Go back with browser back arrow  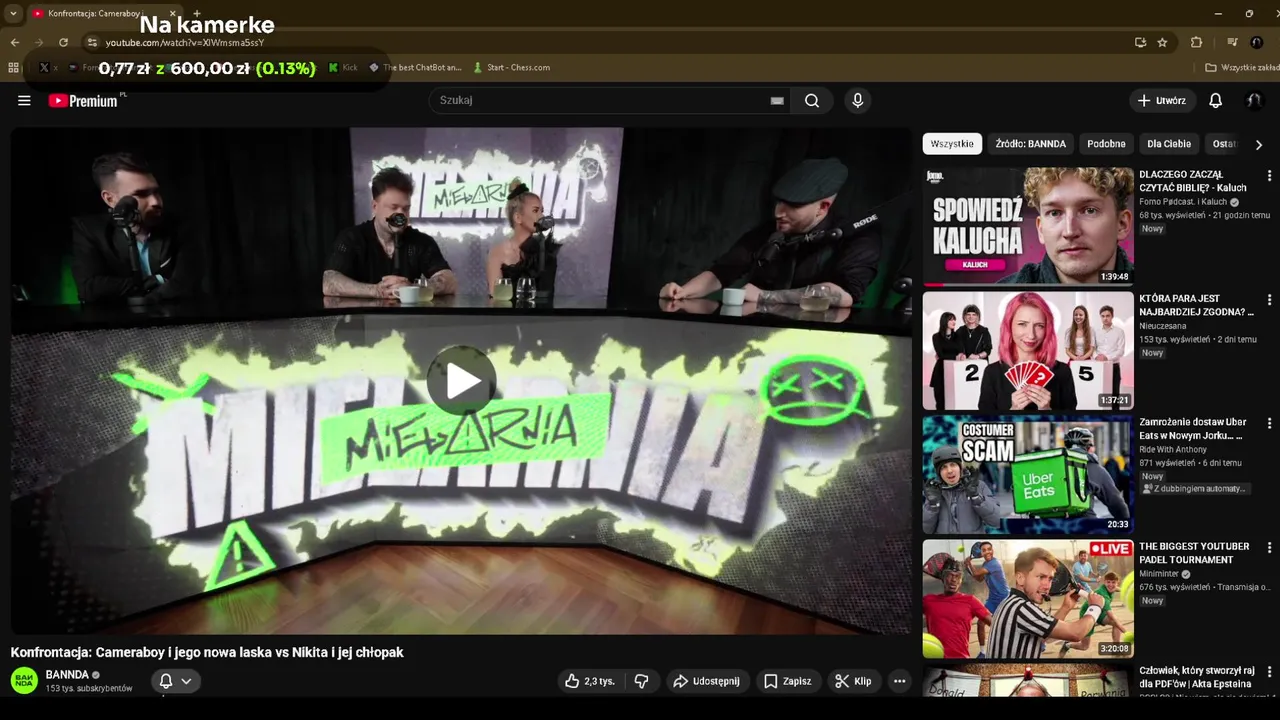pos(14,42)
